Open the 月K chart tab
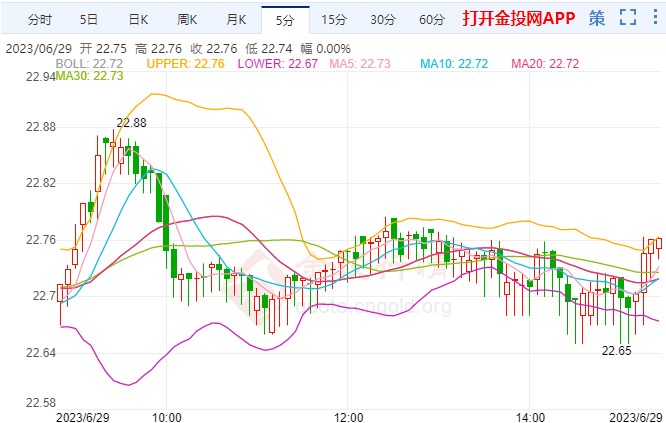666x423 pixels. [x=236, y=20]
